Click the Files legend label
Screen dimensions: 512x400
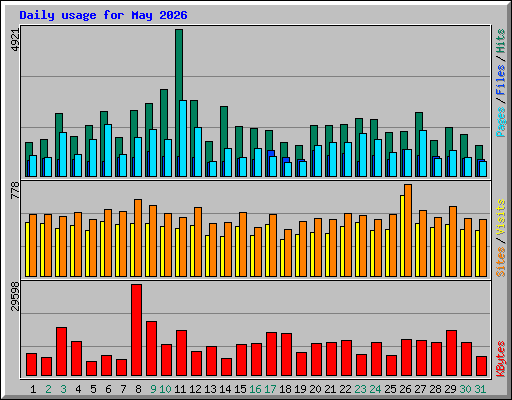coord(501,80)
